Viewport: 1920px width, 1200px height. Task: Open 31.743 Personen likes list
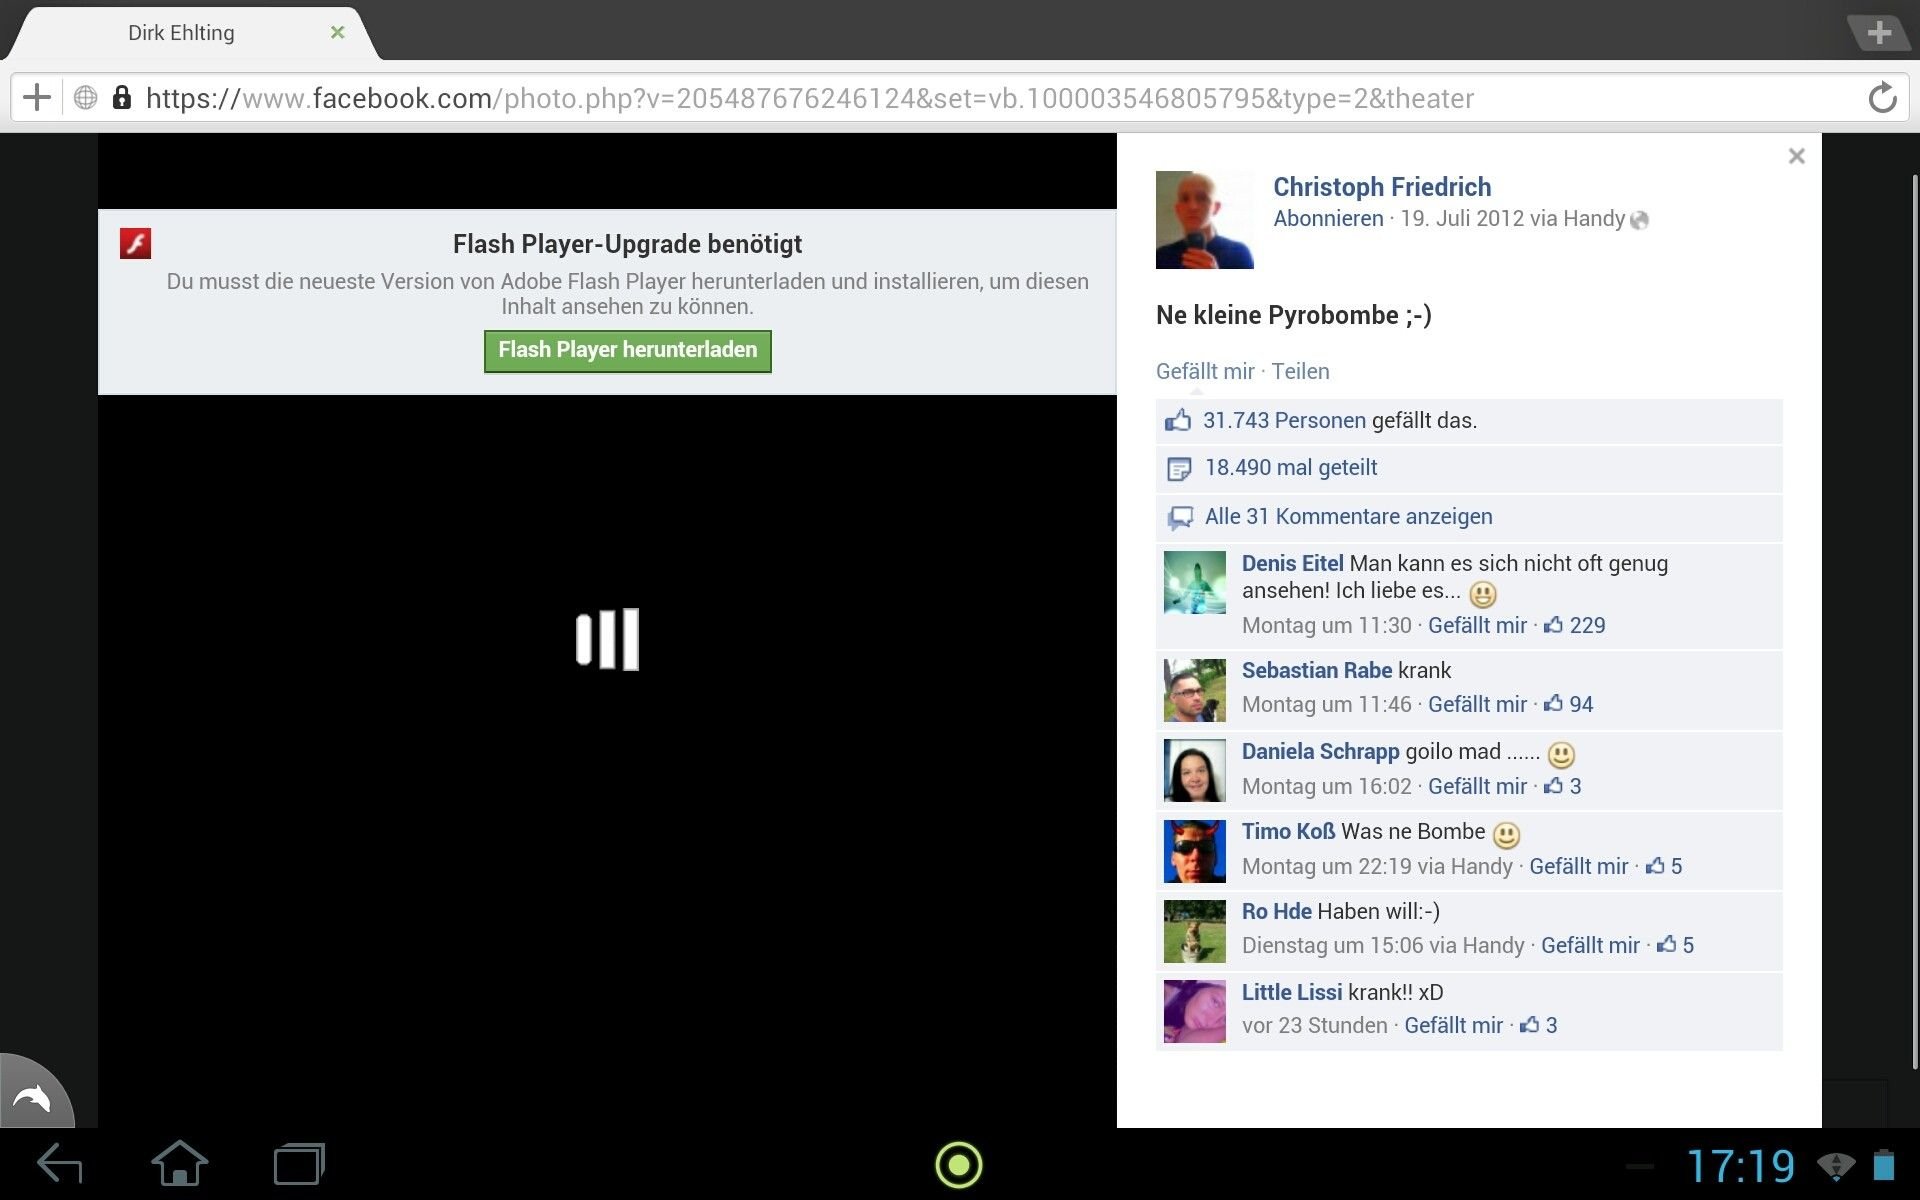click(1284, 420)
